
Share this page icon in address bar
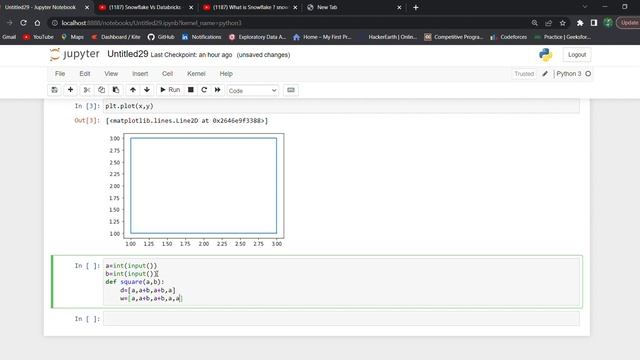tap(548, 23)
